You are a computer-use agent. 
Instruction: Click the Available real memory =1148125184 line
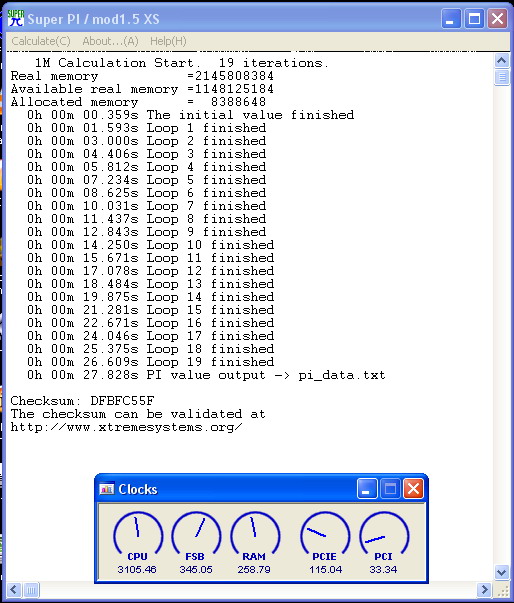(x=142, y=89)
